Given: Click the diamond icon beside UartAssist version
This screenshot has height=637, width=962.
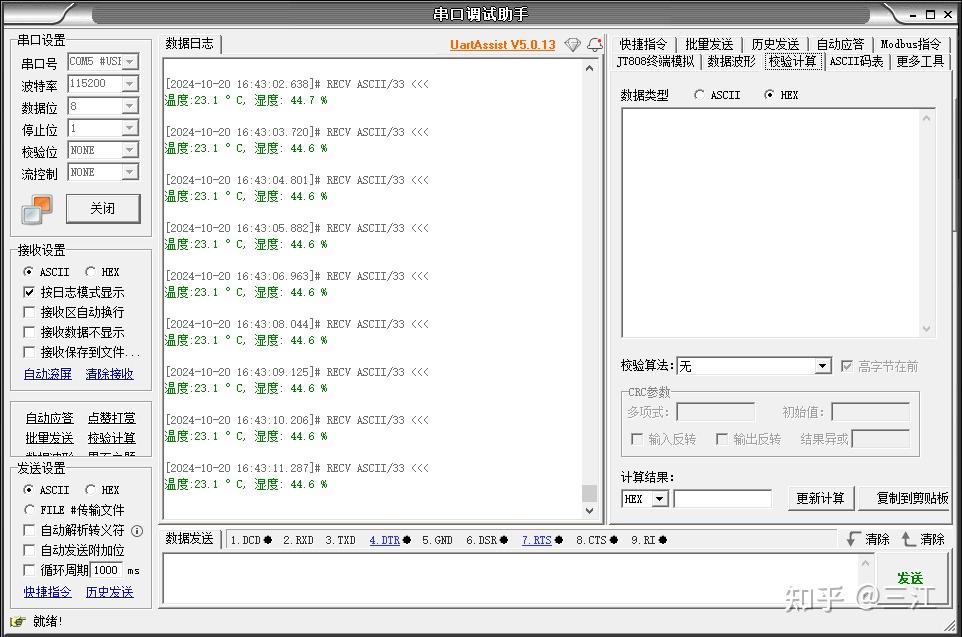Looking at the screenshot, I should click(572, 45).
